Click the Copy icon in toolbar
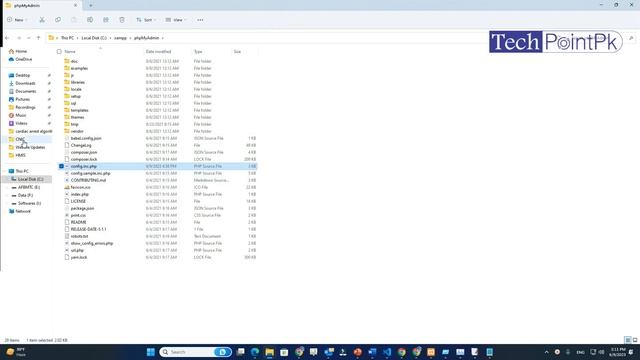 coord(58,20)
